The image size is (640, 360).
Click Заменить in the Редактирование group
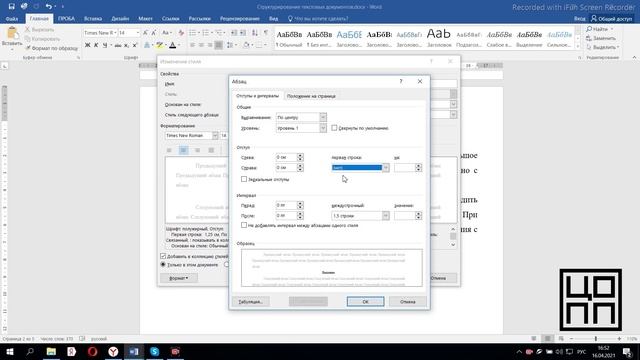coord(600,38)
